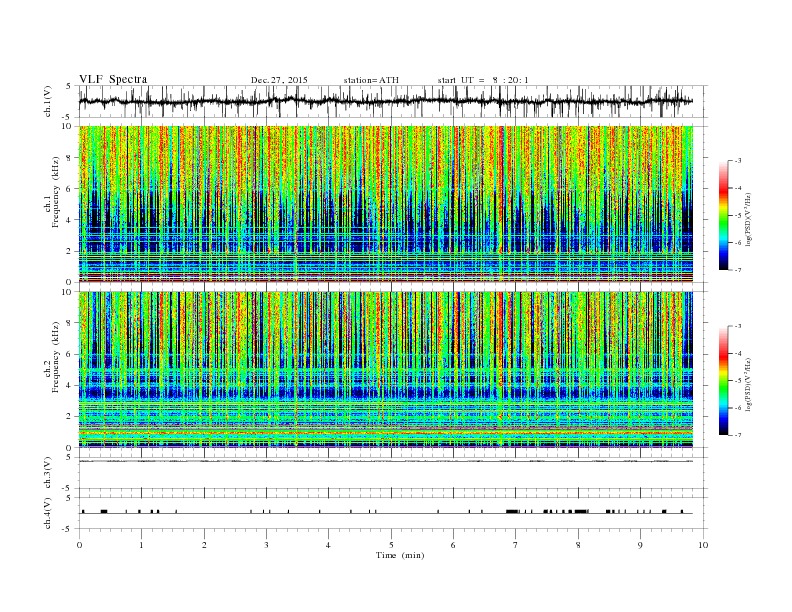This screenshot has height=612, width=792.
Task: Click the ch.2 spectrogram color bar
Action: (x=723, y=381)
